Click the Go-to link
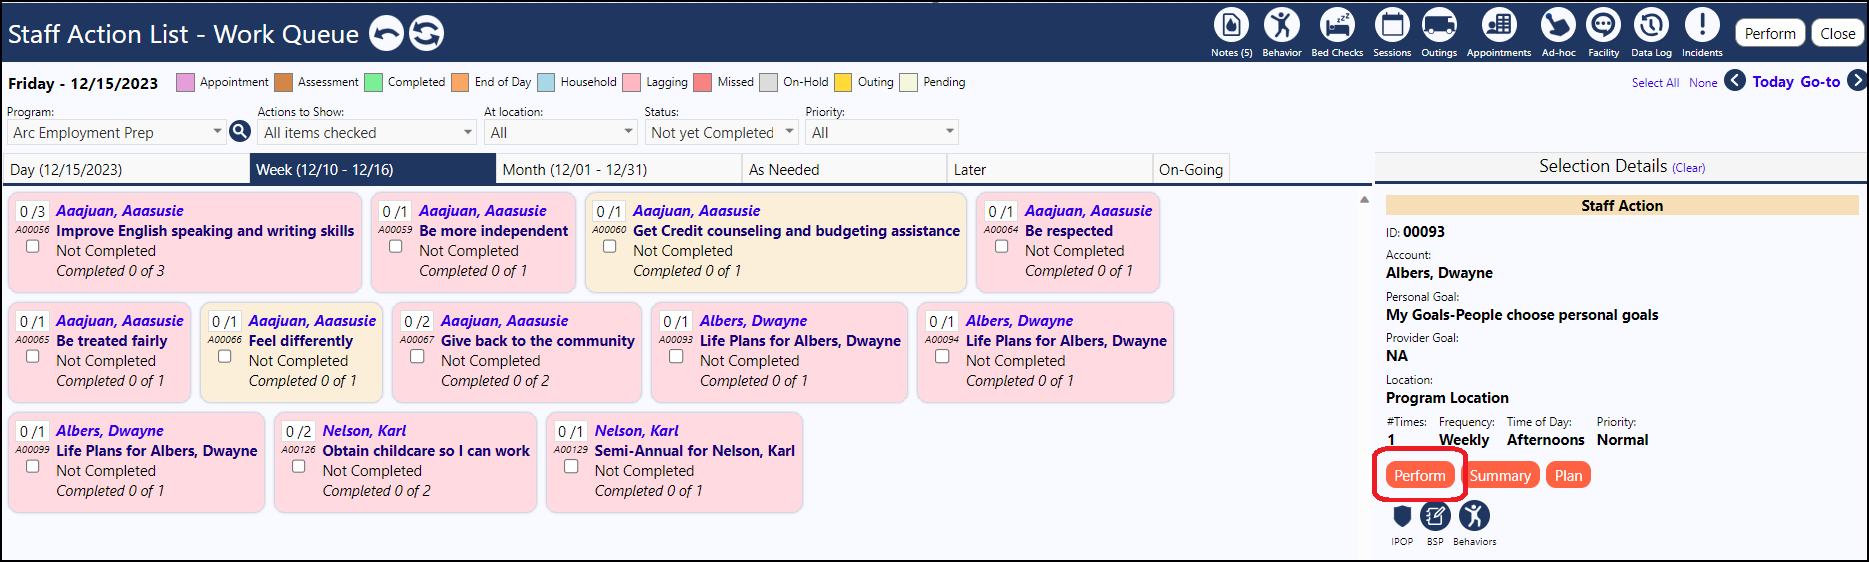The width and height of the screenshot is (1869, 562). [x=1820, y=82]
